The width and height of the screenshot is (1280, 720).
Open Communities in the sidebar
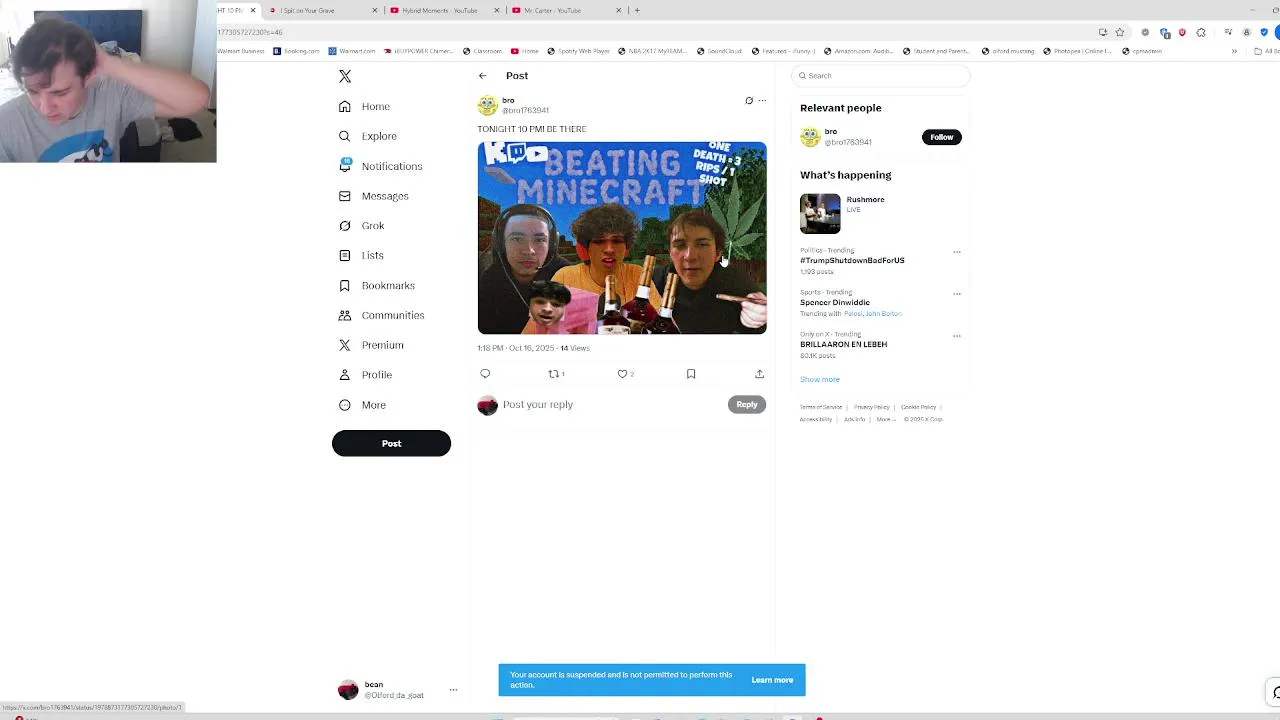pos(381,315)
